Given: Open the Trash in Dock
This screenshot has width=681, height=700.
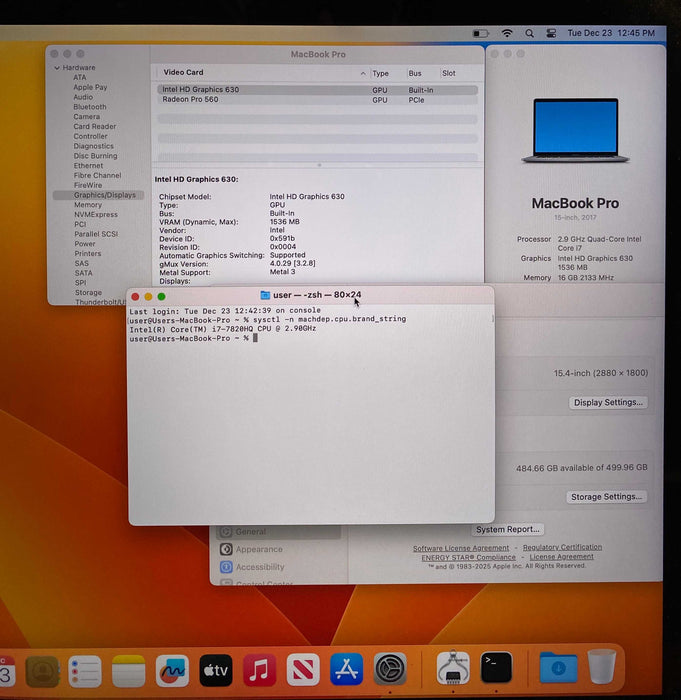Looking at the screenshot, I should coord(602,666).
